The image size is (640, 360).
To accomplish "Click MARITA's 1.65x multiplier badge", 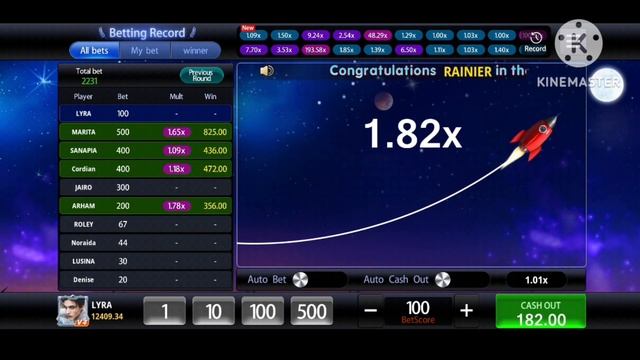I will [x=177, y=132].
